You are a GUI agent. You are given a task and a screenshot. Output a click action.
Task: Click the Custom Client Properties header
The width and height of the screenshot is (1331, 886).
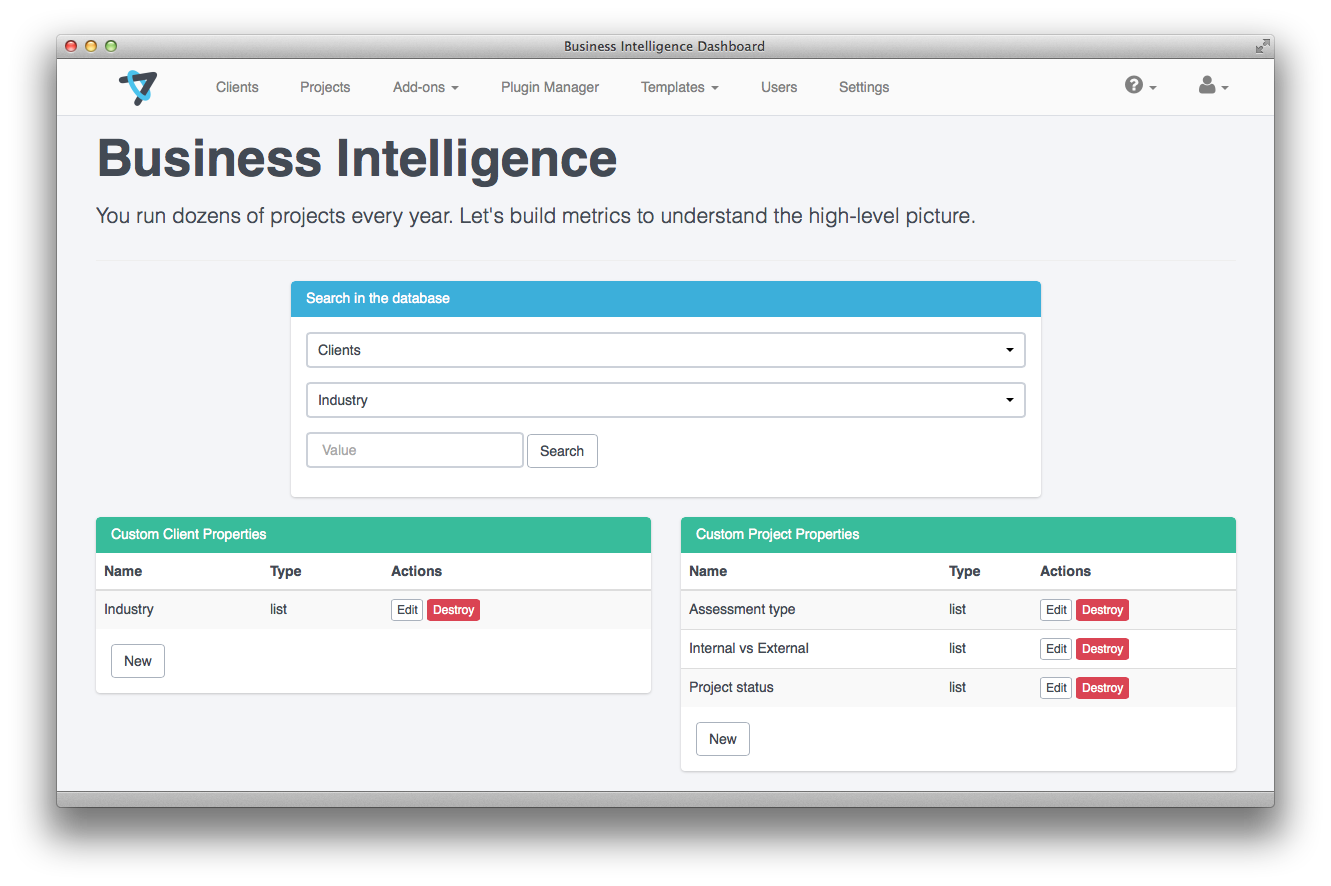click(x=373, y=535)
